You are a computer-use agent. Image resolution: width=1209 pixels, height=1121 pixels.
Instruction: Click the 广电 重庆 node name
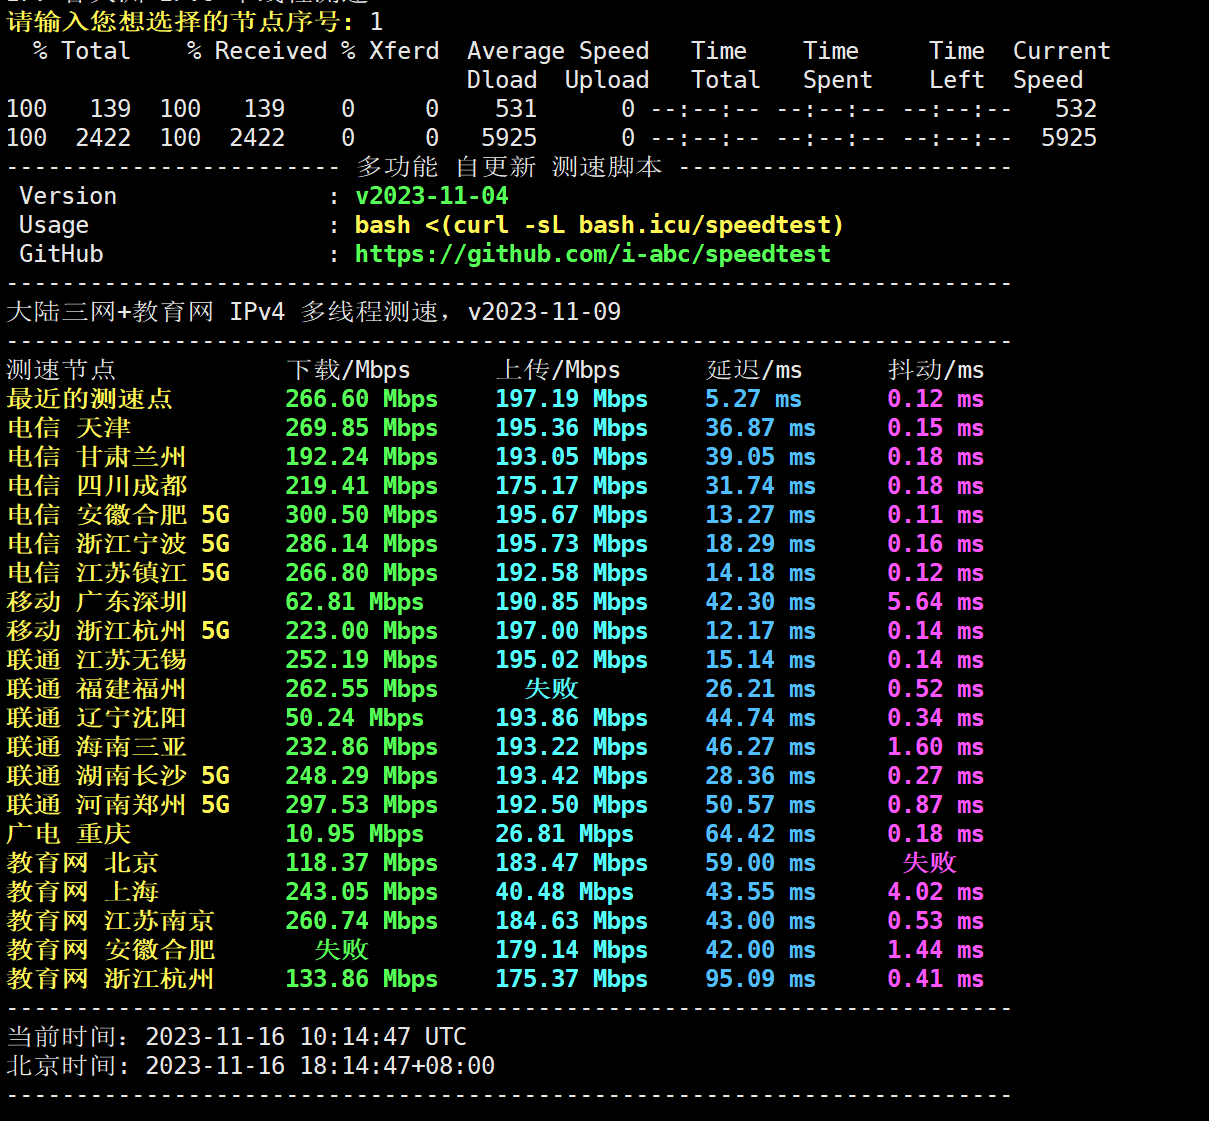[68, 834]
